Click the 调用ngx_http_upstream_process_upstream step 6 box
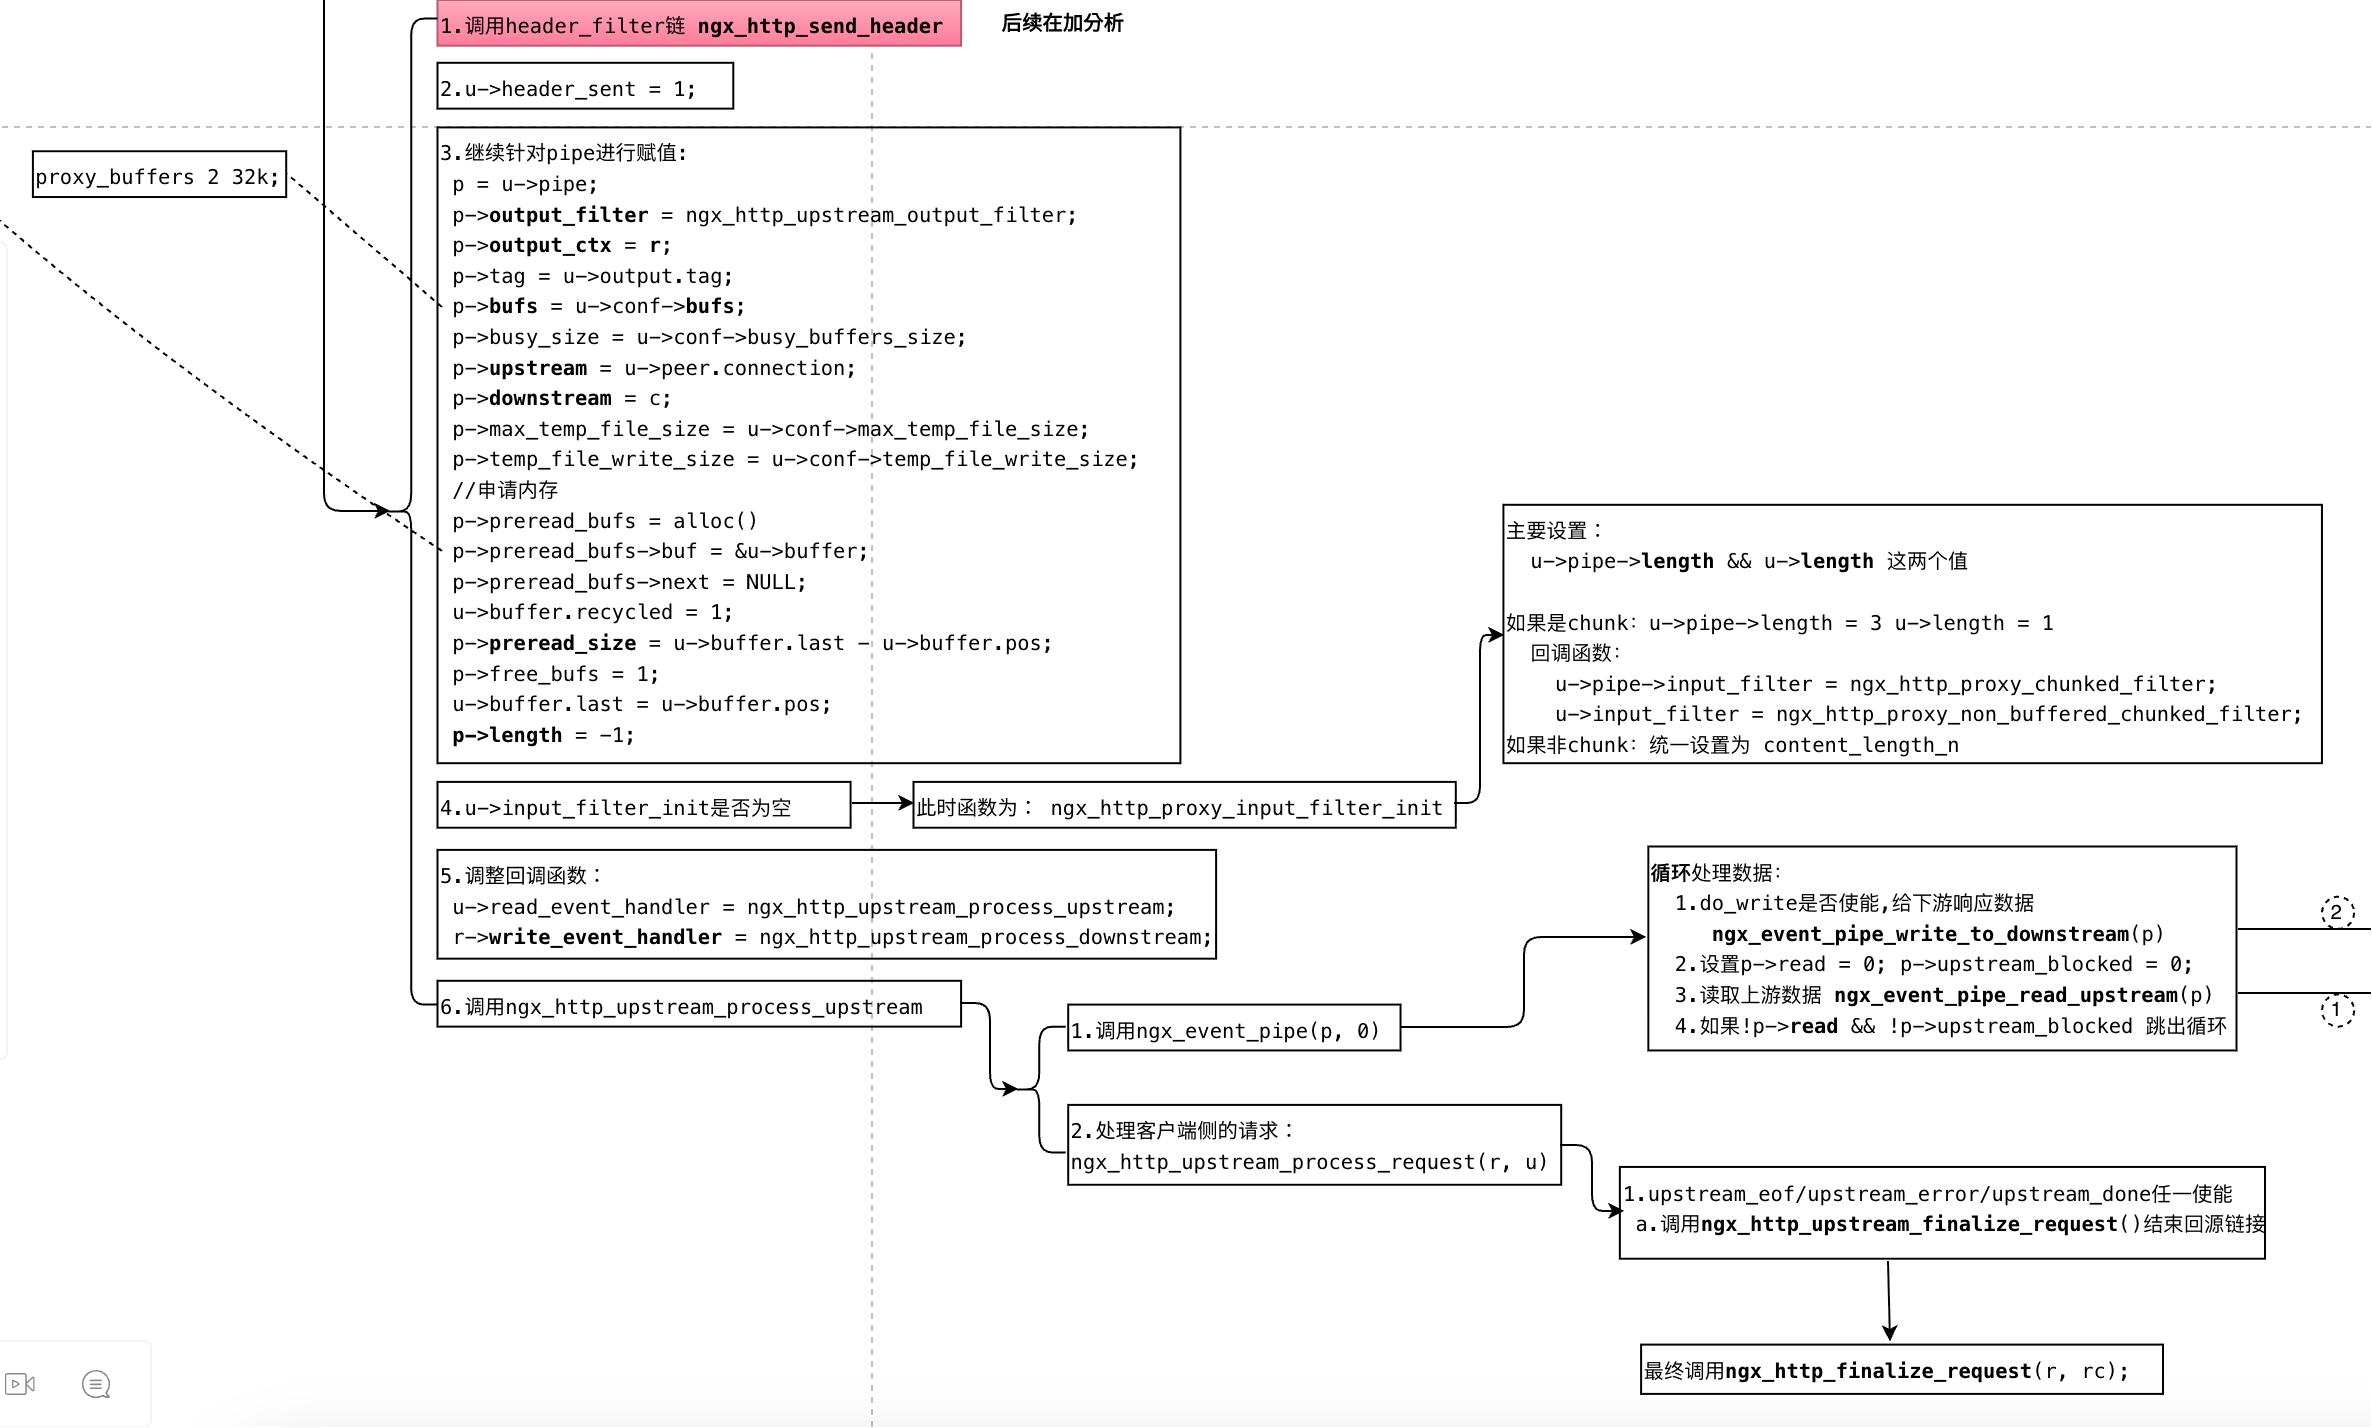 [698, 1005]
